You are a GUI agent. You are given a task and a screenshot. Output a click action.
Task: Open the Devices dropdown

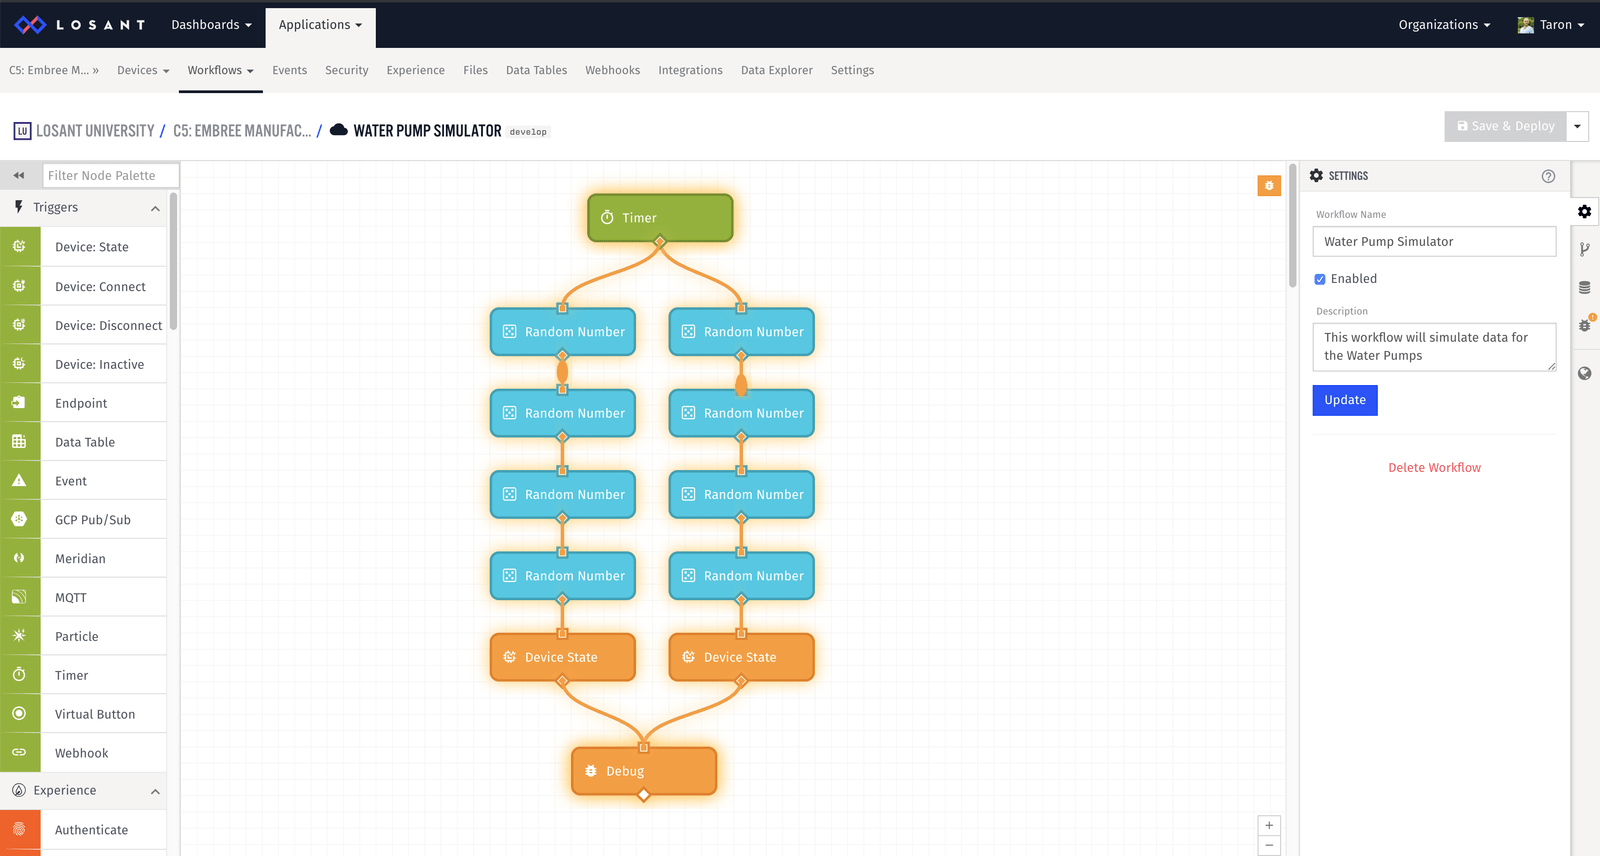tap(143, 70)
